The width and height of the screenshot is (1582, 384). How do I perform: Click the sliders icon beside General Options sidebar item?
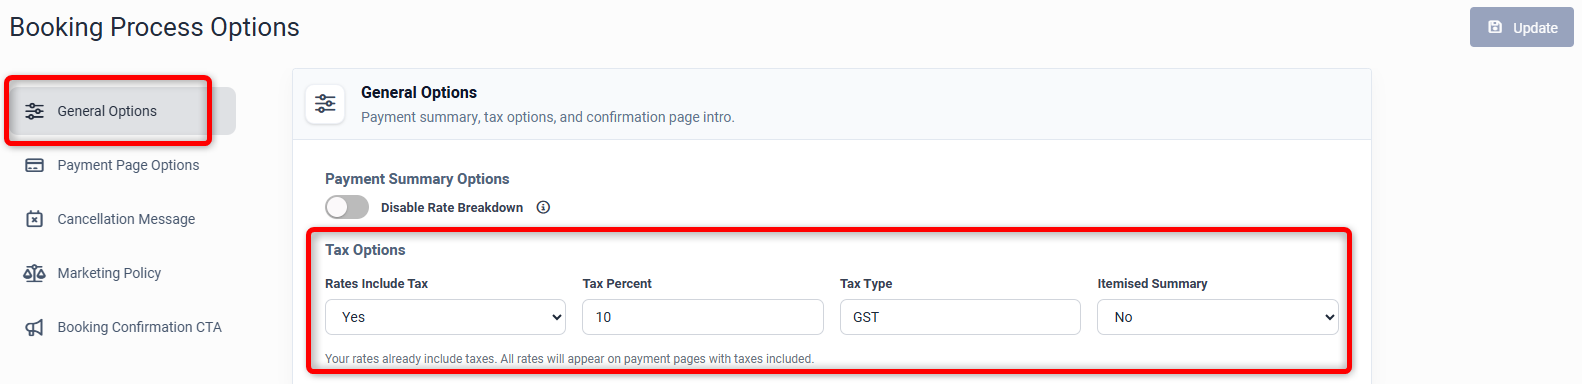(34, 111)
